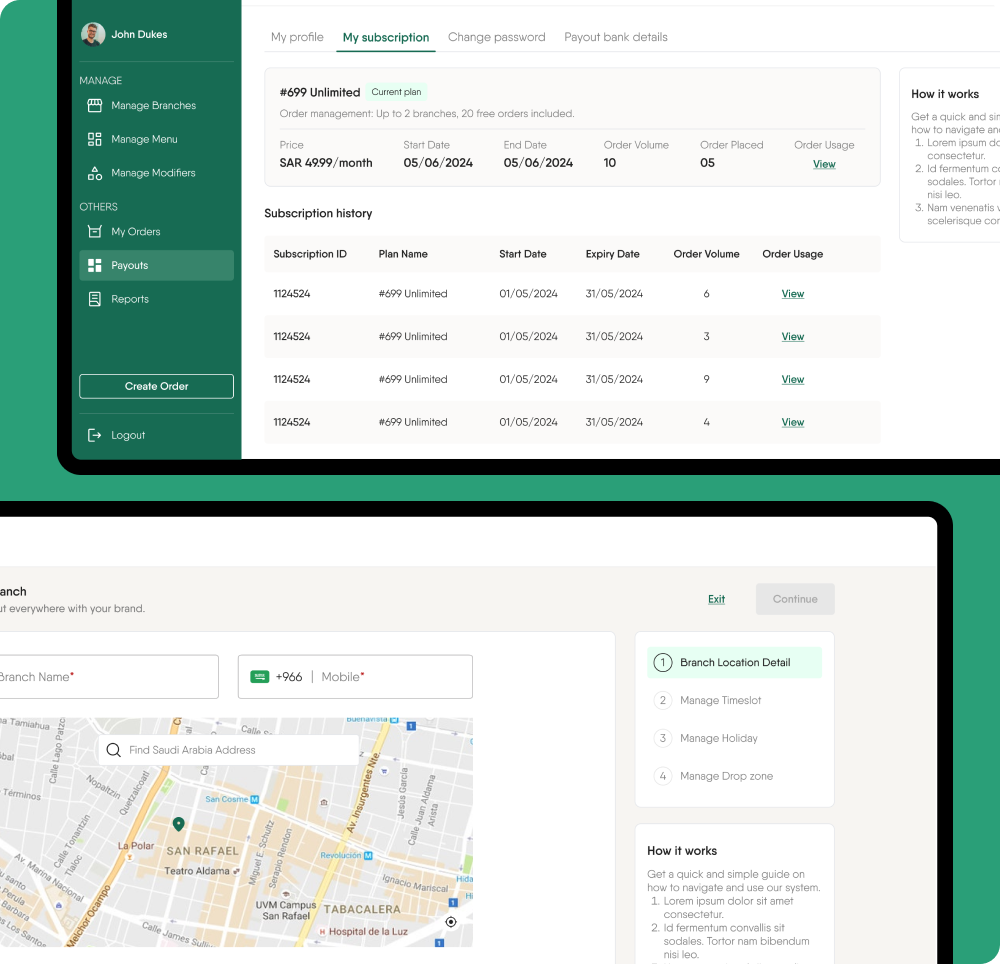Click John Dukes profile avatar
The width and height of the screenshot is (1000, 964).
pyautogui.click(x=93, y=34)
